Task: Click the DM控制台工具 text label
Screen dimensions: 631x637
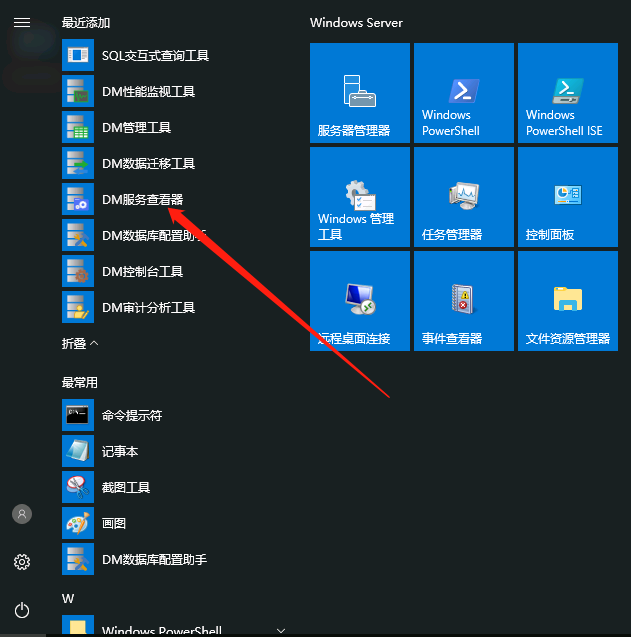Action: tap(142, 271)
